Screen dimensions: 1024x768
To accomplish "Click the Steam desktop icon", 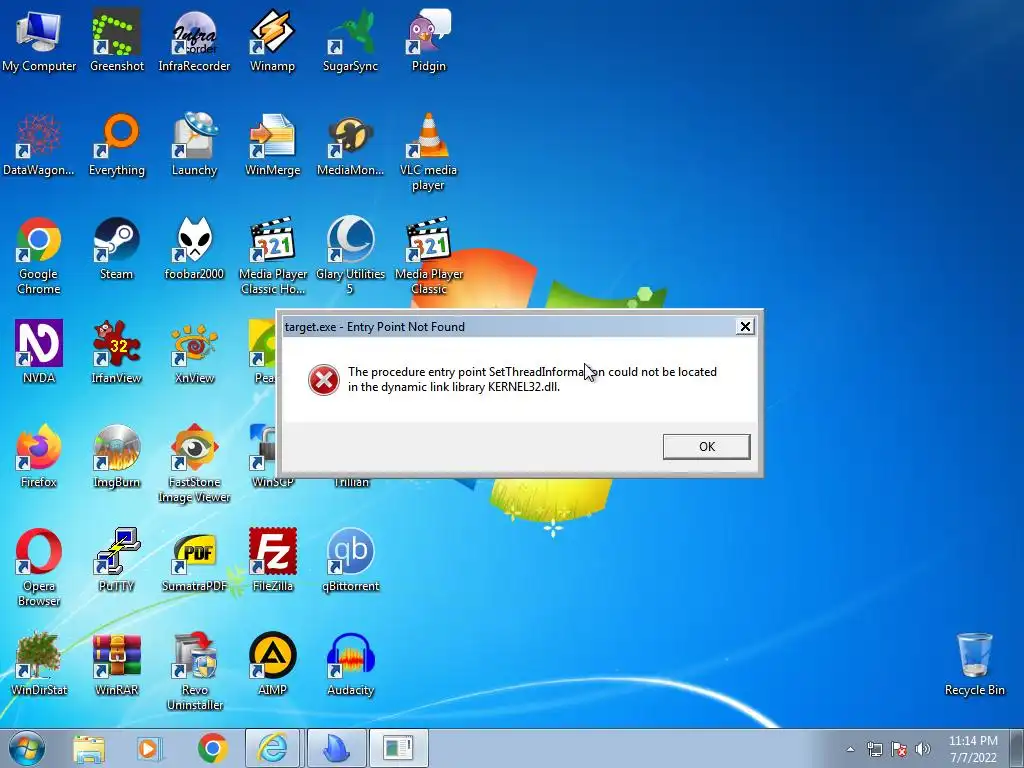I will (x=116, y=248).
